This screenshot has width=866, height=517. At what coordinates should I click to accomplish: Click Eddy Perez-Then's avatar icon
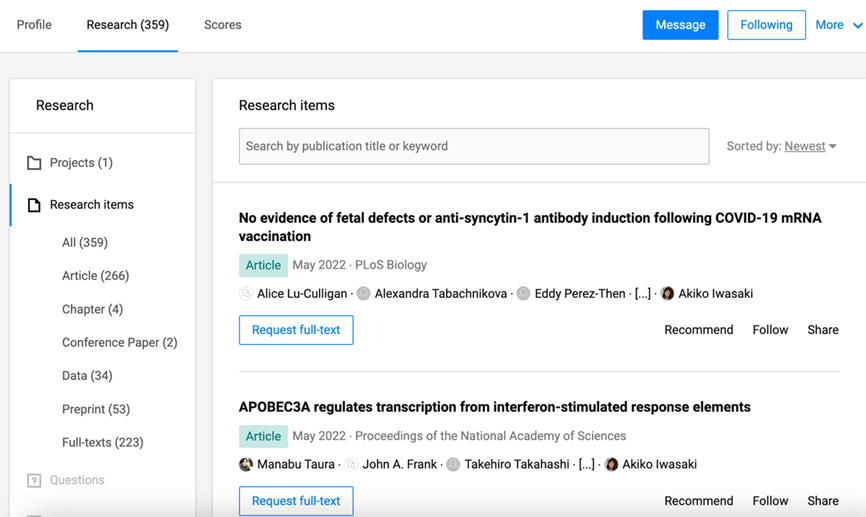tap(523, 294)
